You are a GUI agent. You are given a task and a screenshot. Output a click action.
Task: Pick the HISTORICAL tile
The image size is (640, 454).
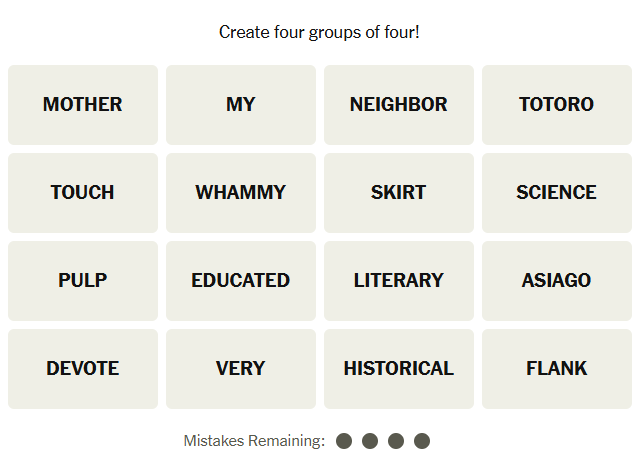click(399, 369)
